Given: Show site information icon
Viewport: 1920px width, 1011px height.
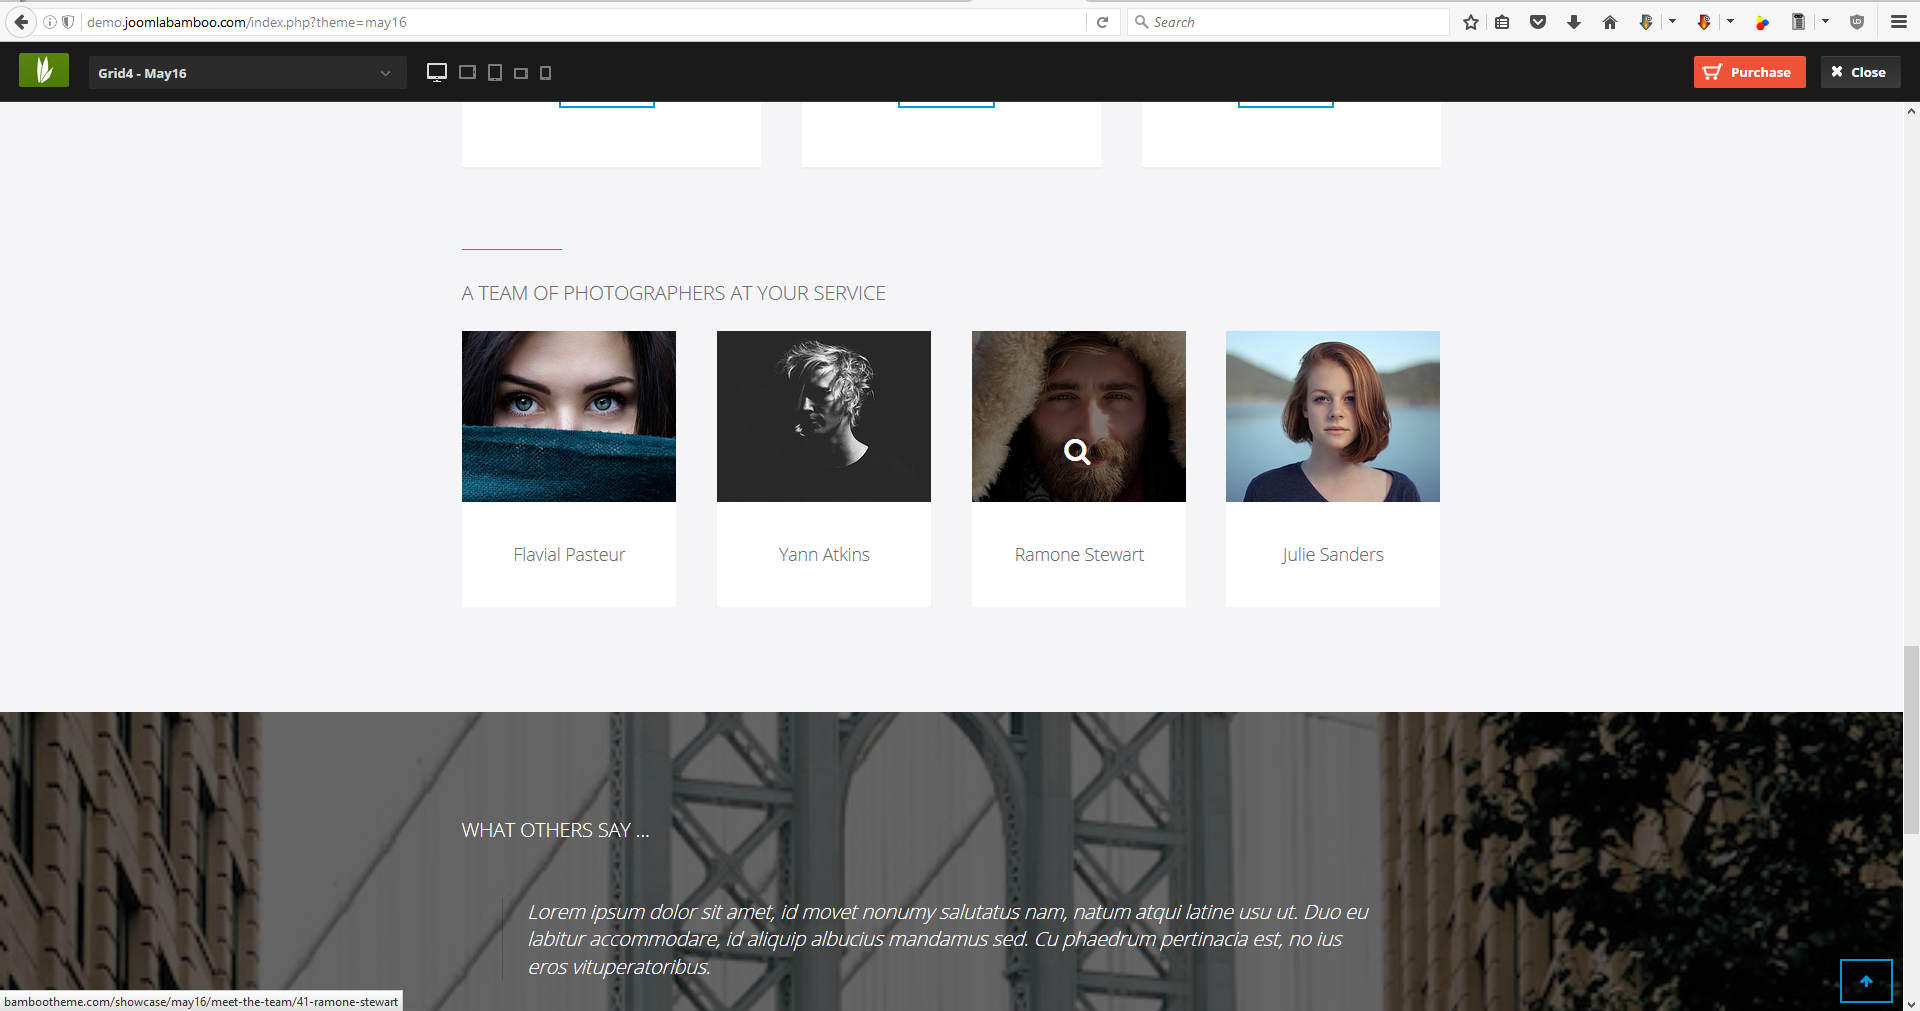Looking at the screenshot, I should [49, 22].
